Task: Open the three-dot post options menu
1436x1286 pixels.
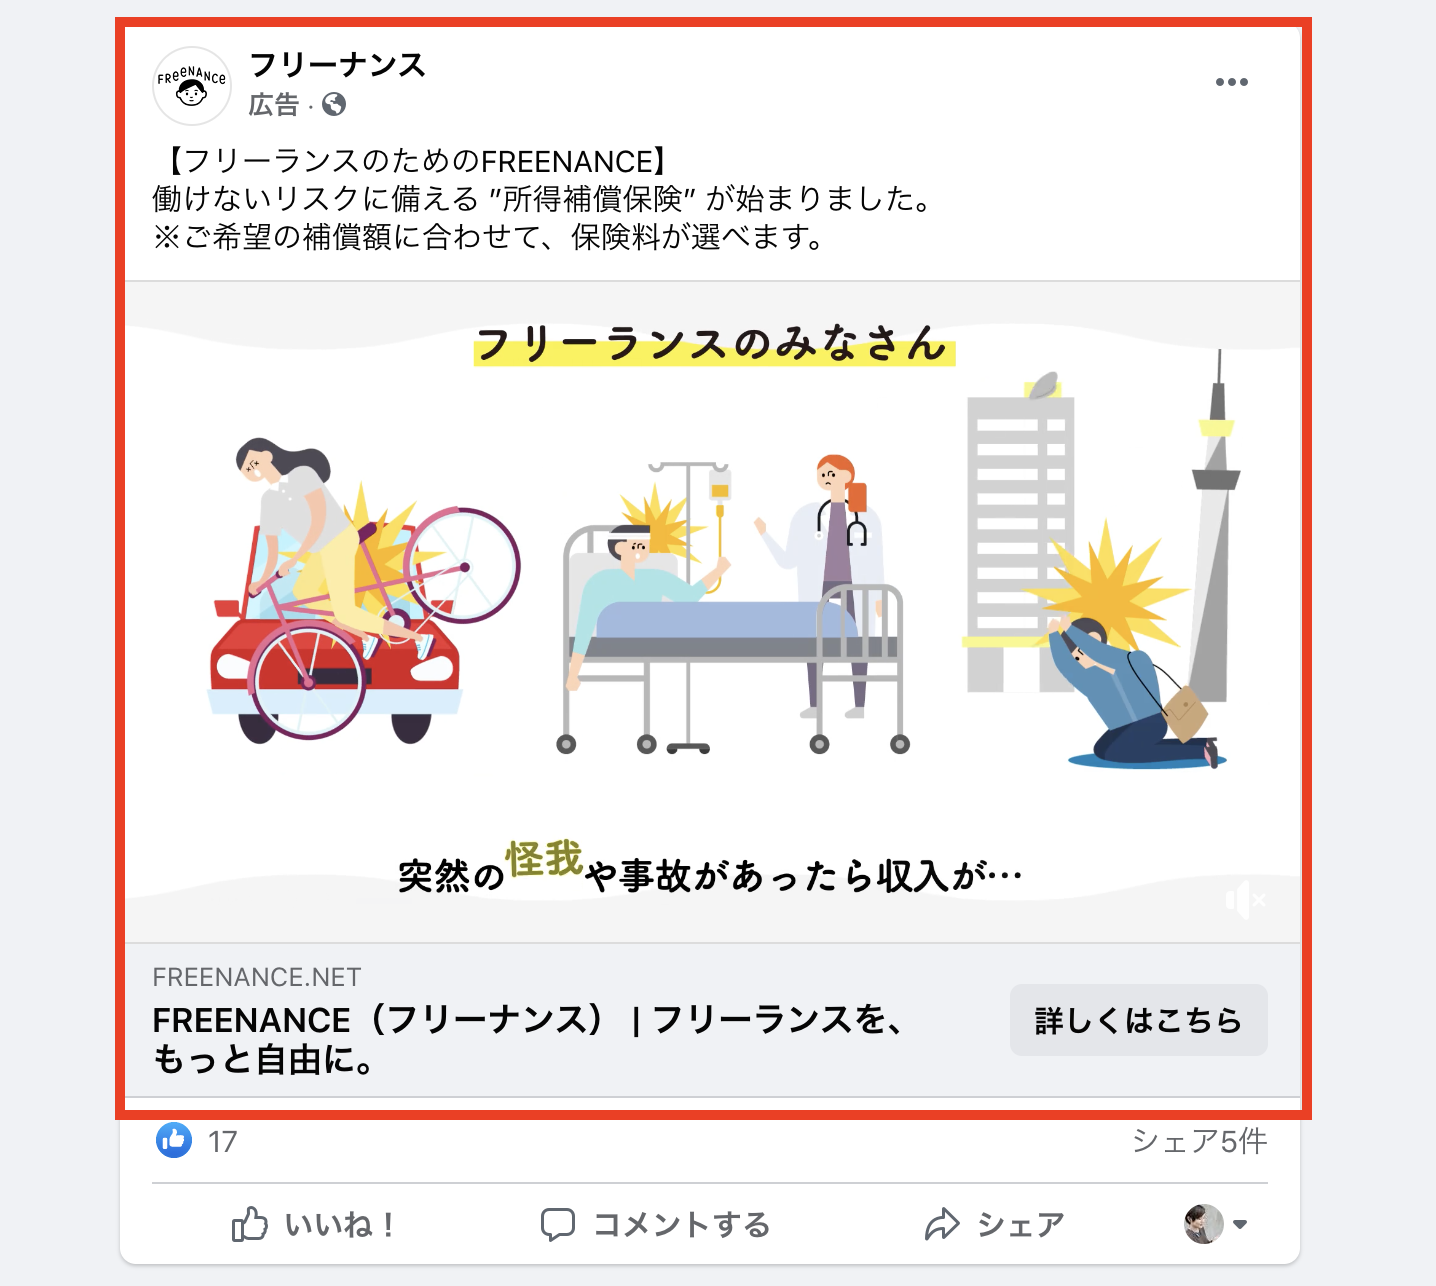Action: pyautogui.click(x=1231, y=82)
